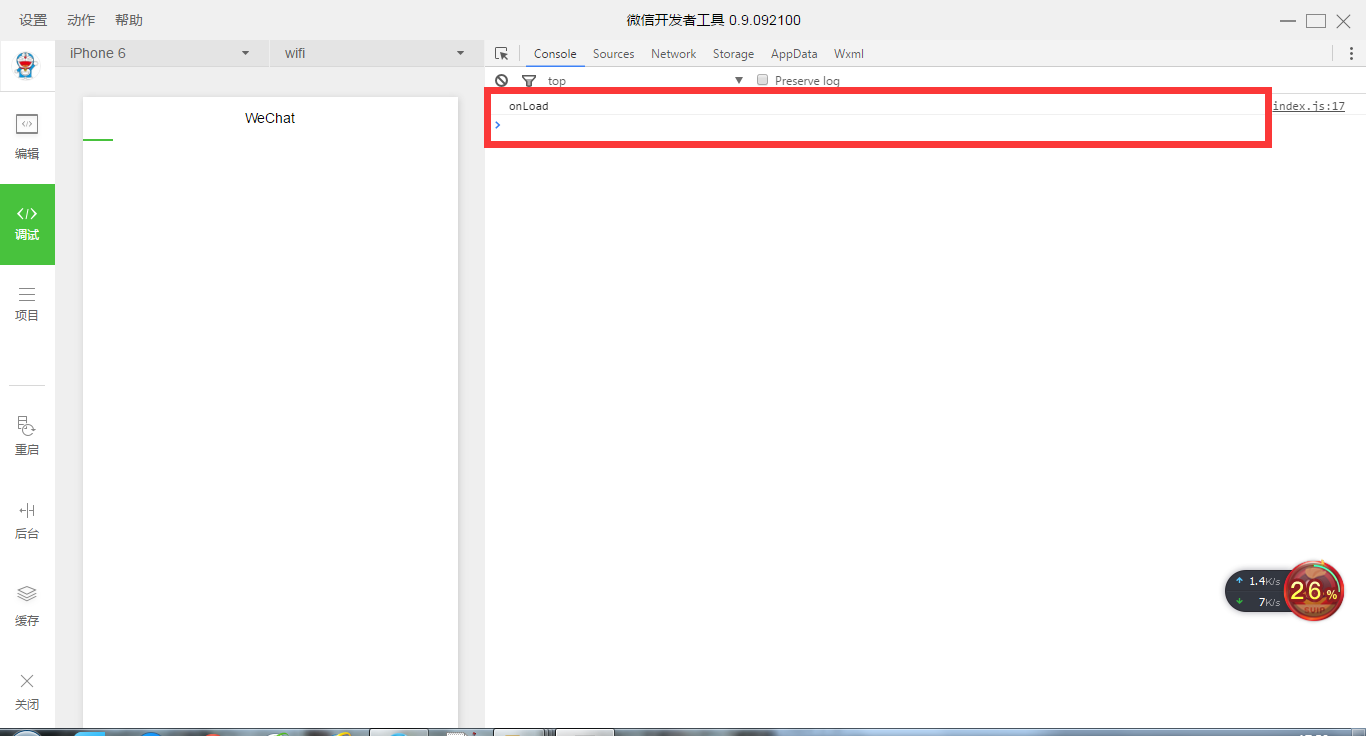
Task: Click the 重启 restart button
Action: click(27, 436)
